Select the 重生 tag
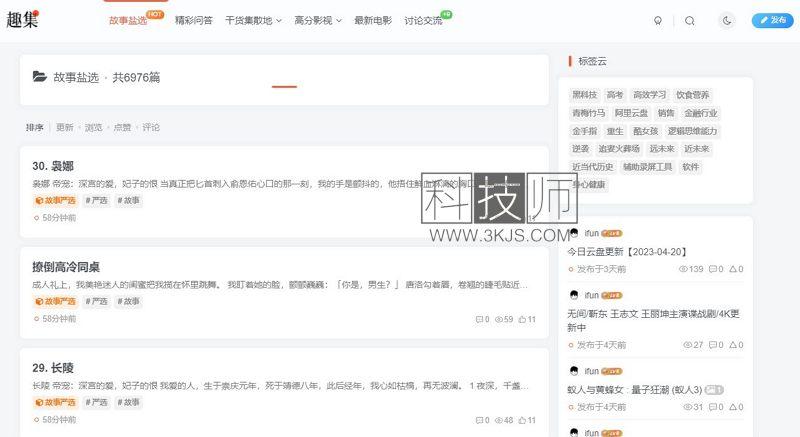The image size is (800, 437). pos(615,131)
